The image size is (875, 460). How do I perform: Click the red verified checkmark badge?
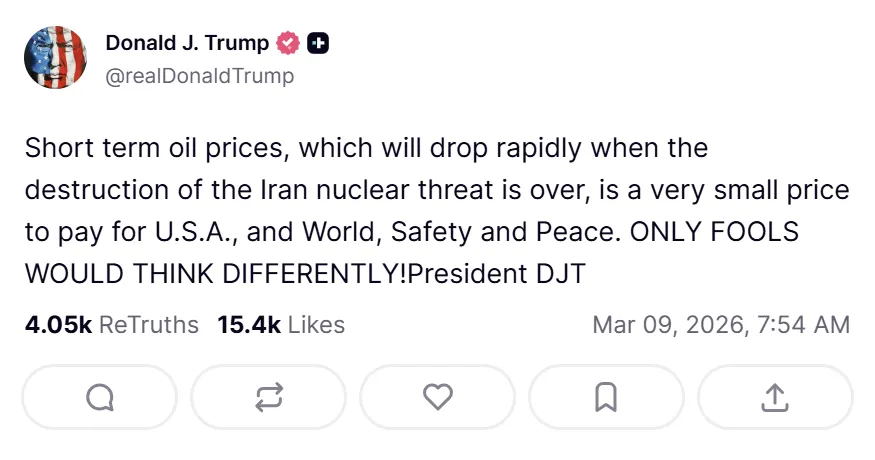[x=289, y=43]
